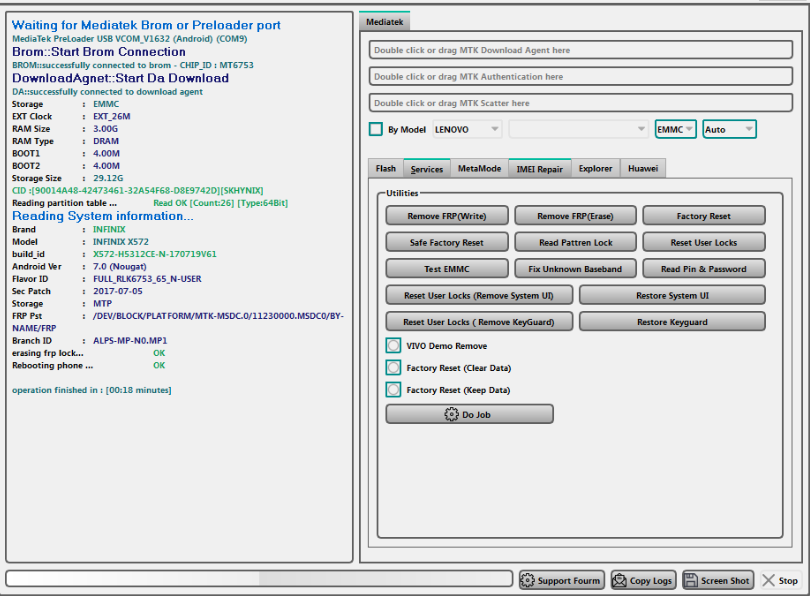Click the Restore Keyguard button
Viewport: 810px width, 596px height.
672,322
